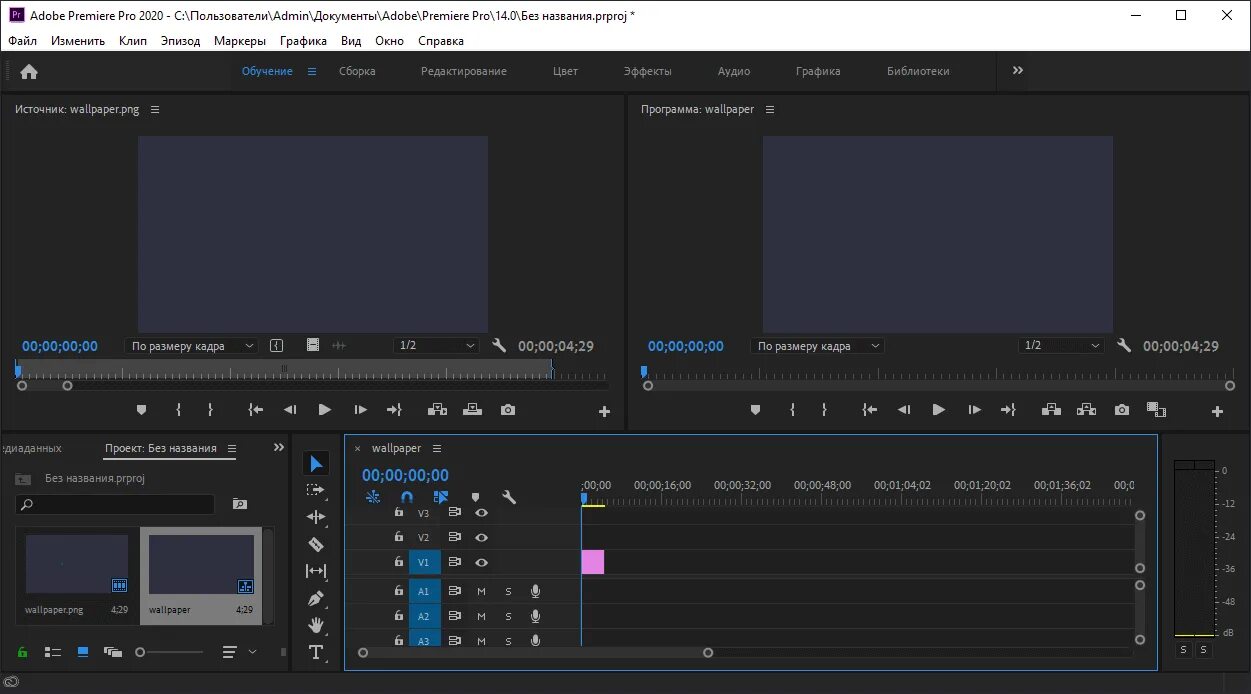1251x694 pixels.
Task: Open the Маркеры menu
Action: [x=240, y=41]
